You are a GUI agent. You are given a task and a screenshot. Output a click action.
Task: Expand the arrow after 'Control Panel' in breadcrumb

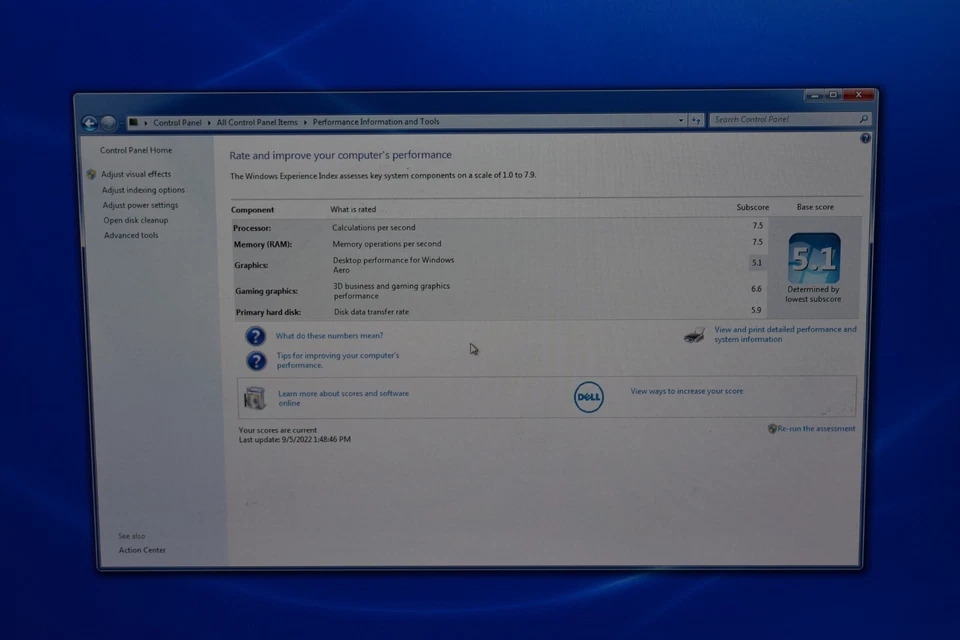point(209,123)
